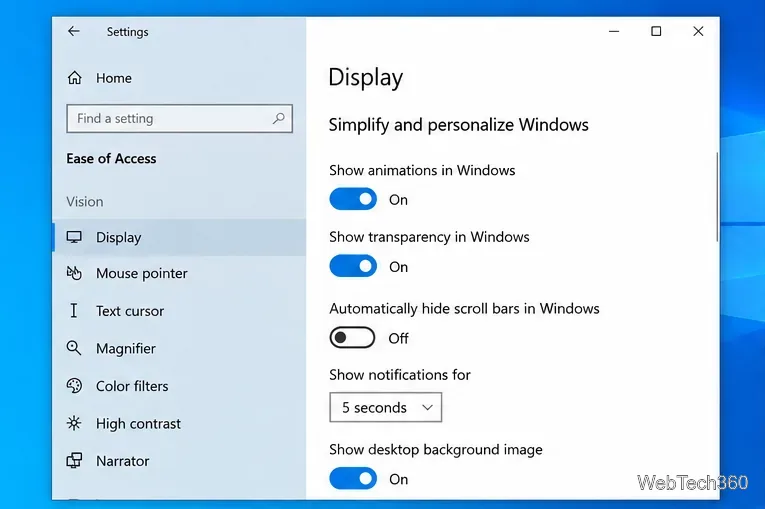The height and width of the screenshot is (509, 765).
Task: Open the Text cursor menu label
Action: 130,311
